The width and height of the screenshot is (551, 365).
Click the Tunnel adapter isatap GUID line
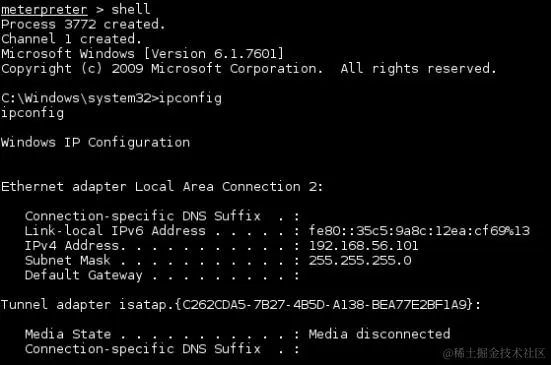coord(241,305)
